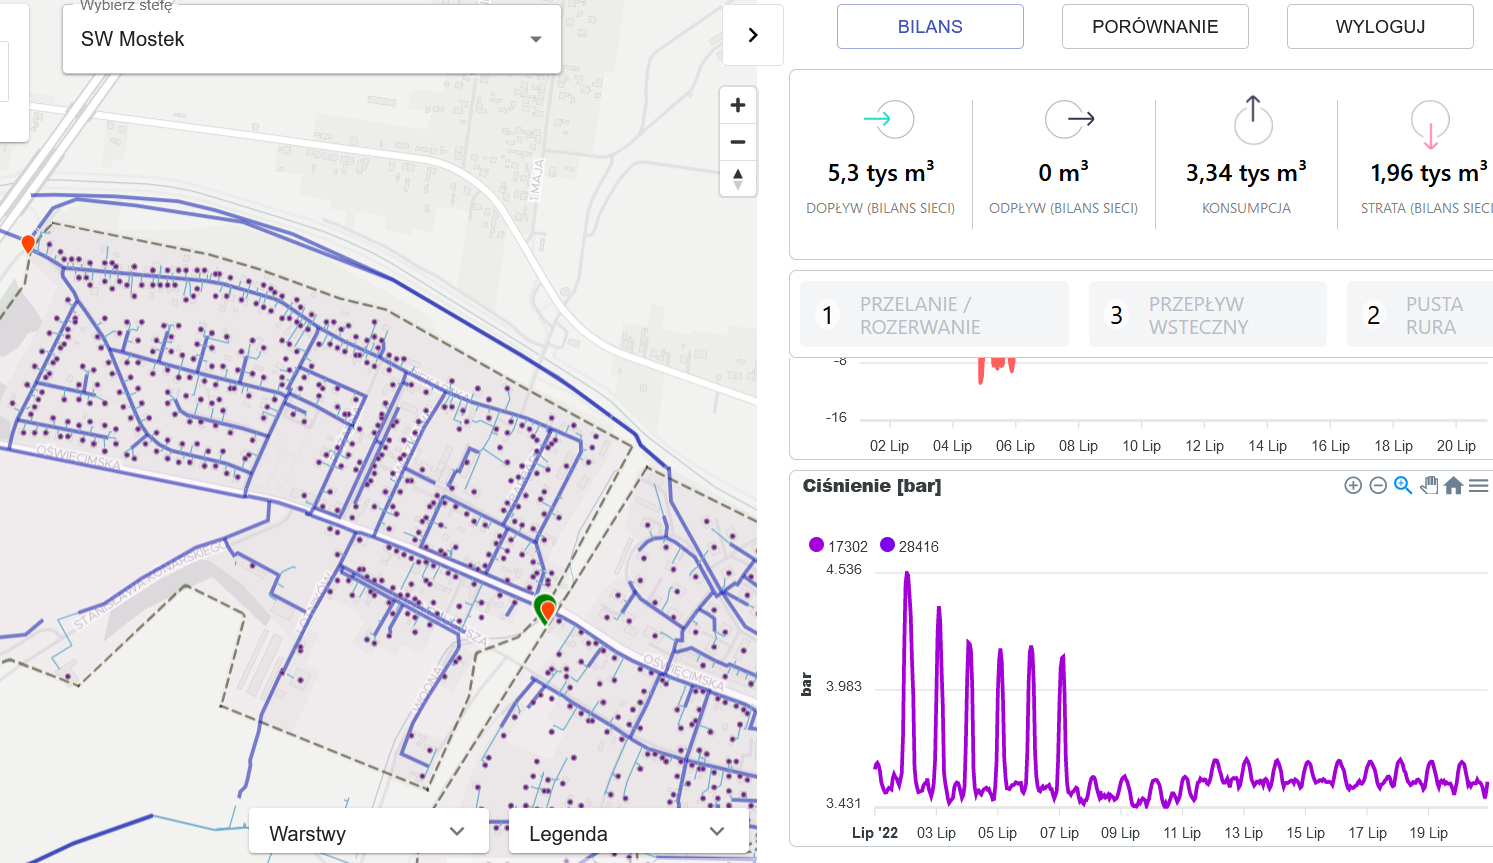
Task: Click the 5,3 tys m³ inflow value
Action: [x=881, y=172]
